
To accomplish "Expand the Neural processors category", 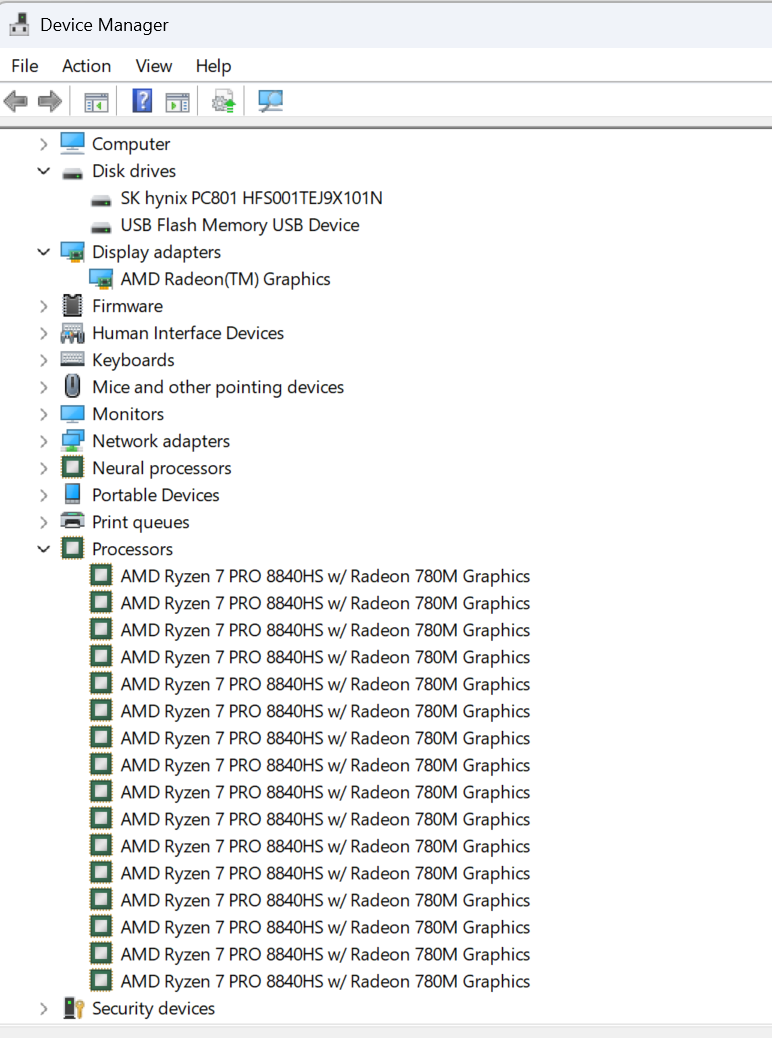I will pos(43,468).
